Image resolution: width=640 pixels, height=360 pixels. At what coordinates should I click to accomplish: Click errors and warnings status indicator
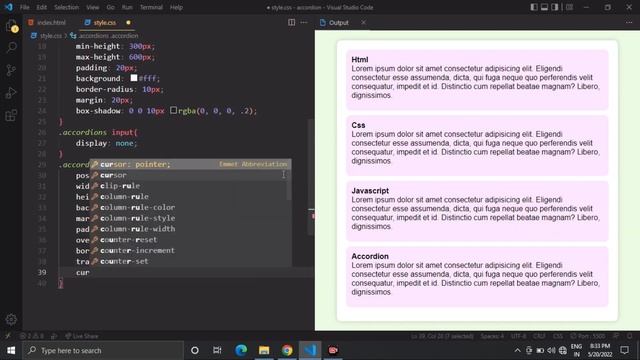point(32,336)
